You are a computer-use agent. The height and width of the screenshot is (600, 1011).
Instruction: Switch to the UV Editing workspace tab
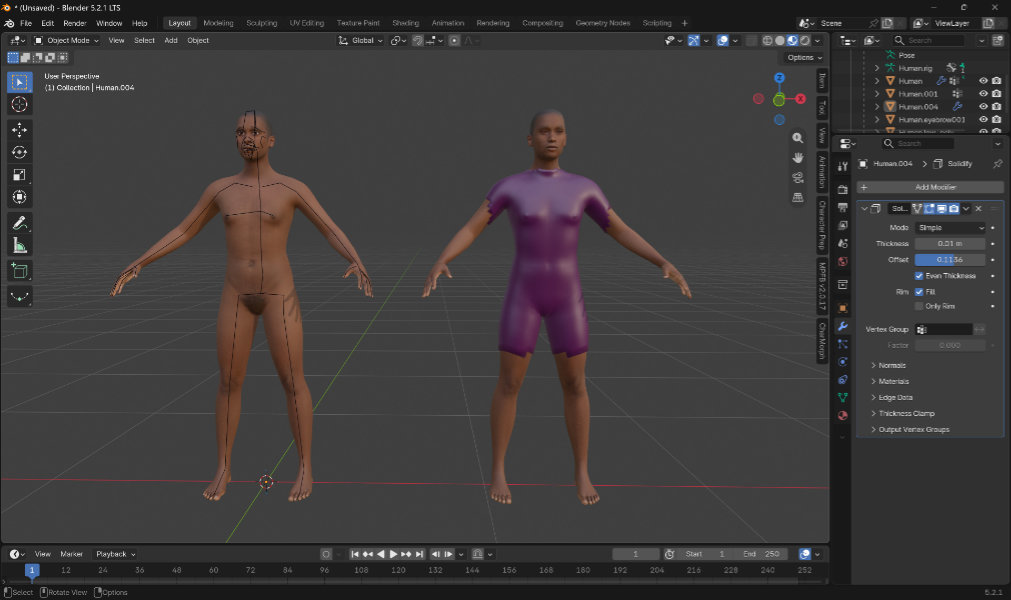[306, 23]
